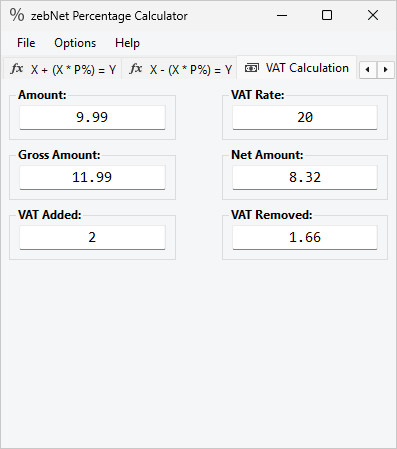Minimize the zebNet Percentage Calculator window
This screenshot has height=449, width=397.
coord(282,15)
